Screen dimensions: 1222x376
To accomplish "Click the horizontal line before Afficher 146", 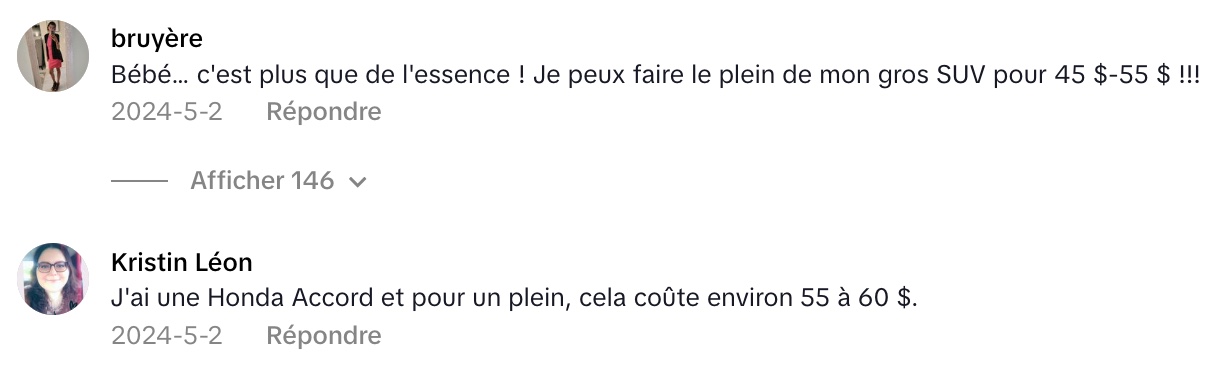I will pyautogui.click(x=140, y=181).
